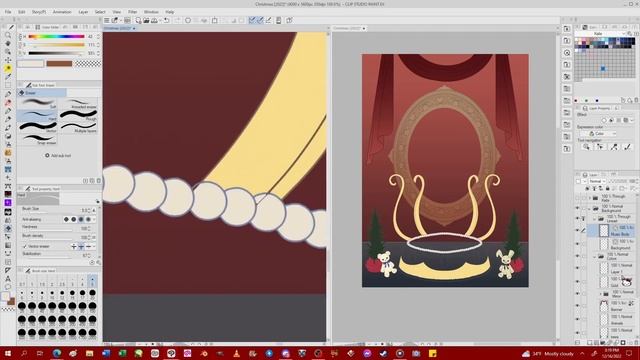The width and height of the screenshot is (640, 360).
Task: Choose brush size 5 preset
Action: pyautogui.click(x=93, y=282)
